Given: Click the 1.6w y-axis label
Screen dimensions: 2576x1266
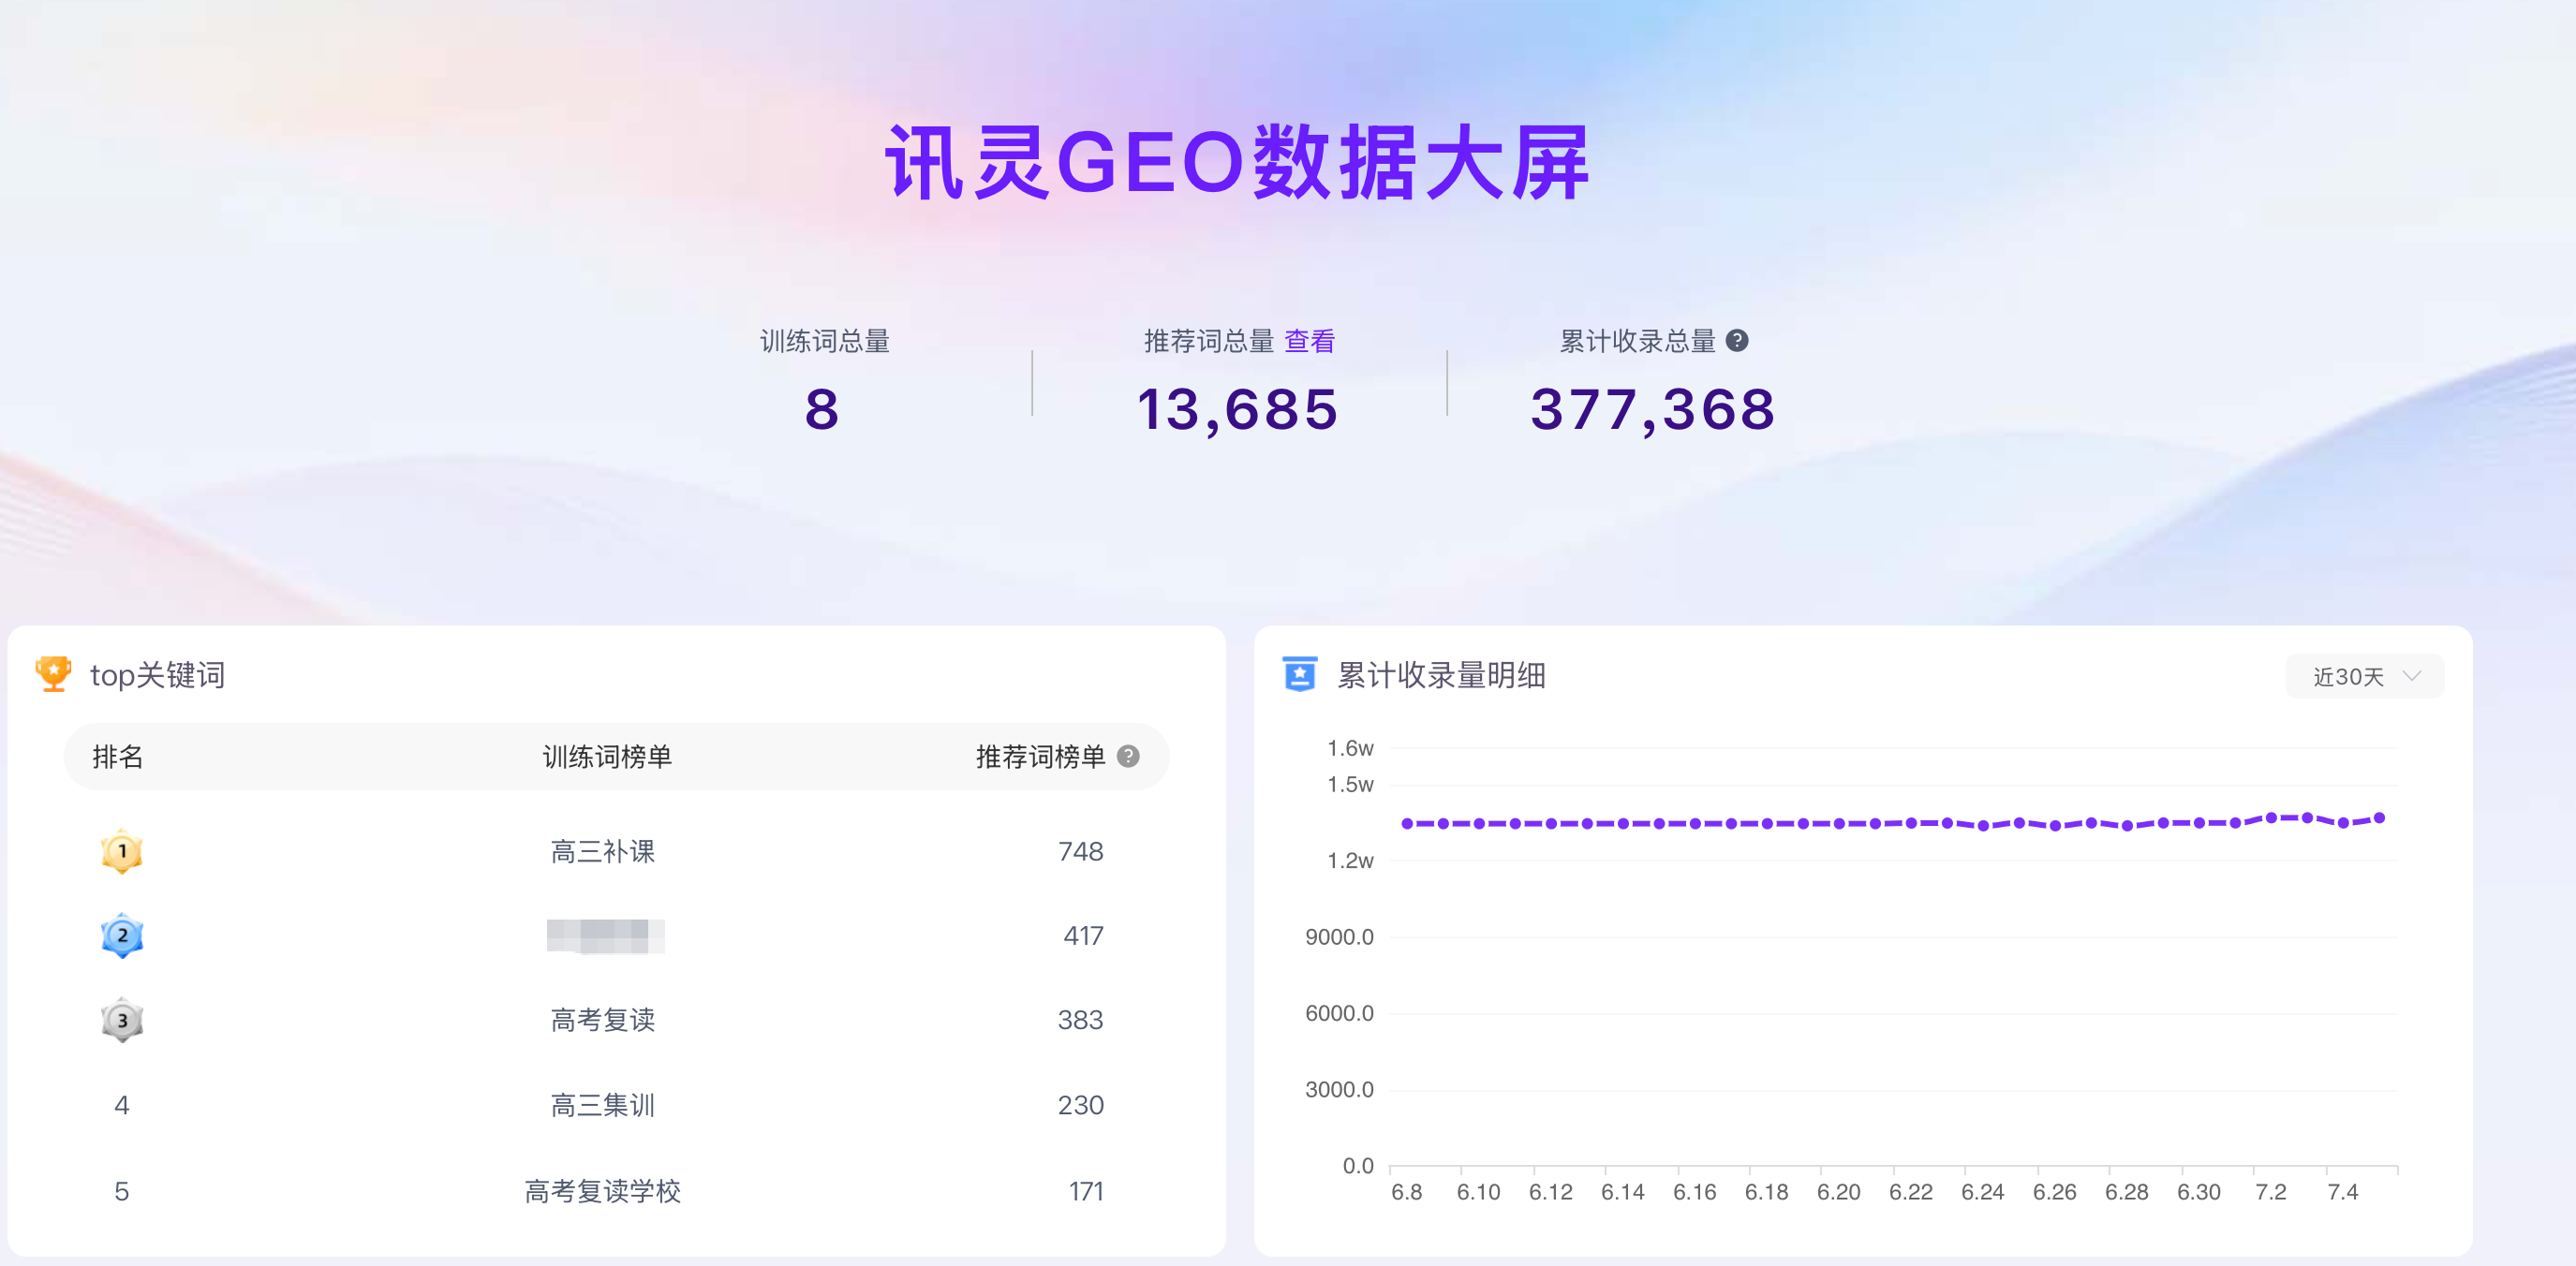Looking at the screenshot, I should point(1350,748).
